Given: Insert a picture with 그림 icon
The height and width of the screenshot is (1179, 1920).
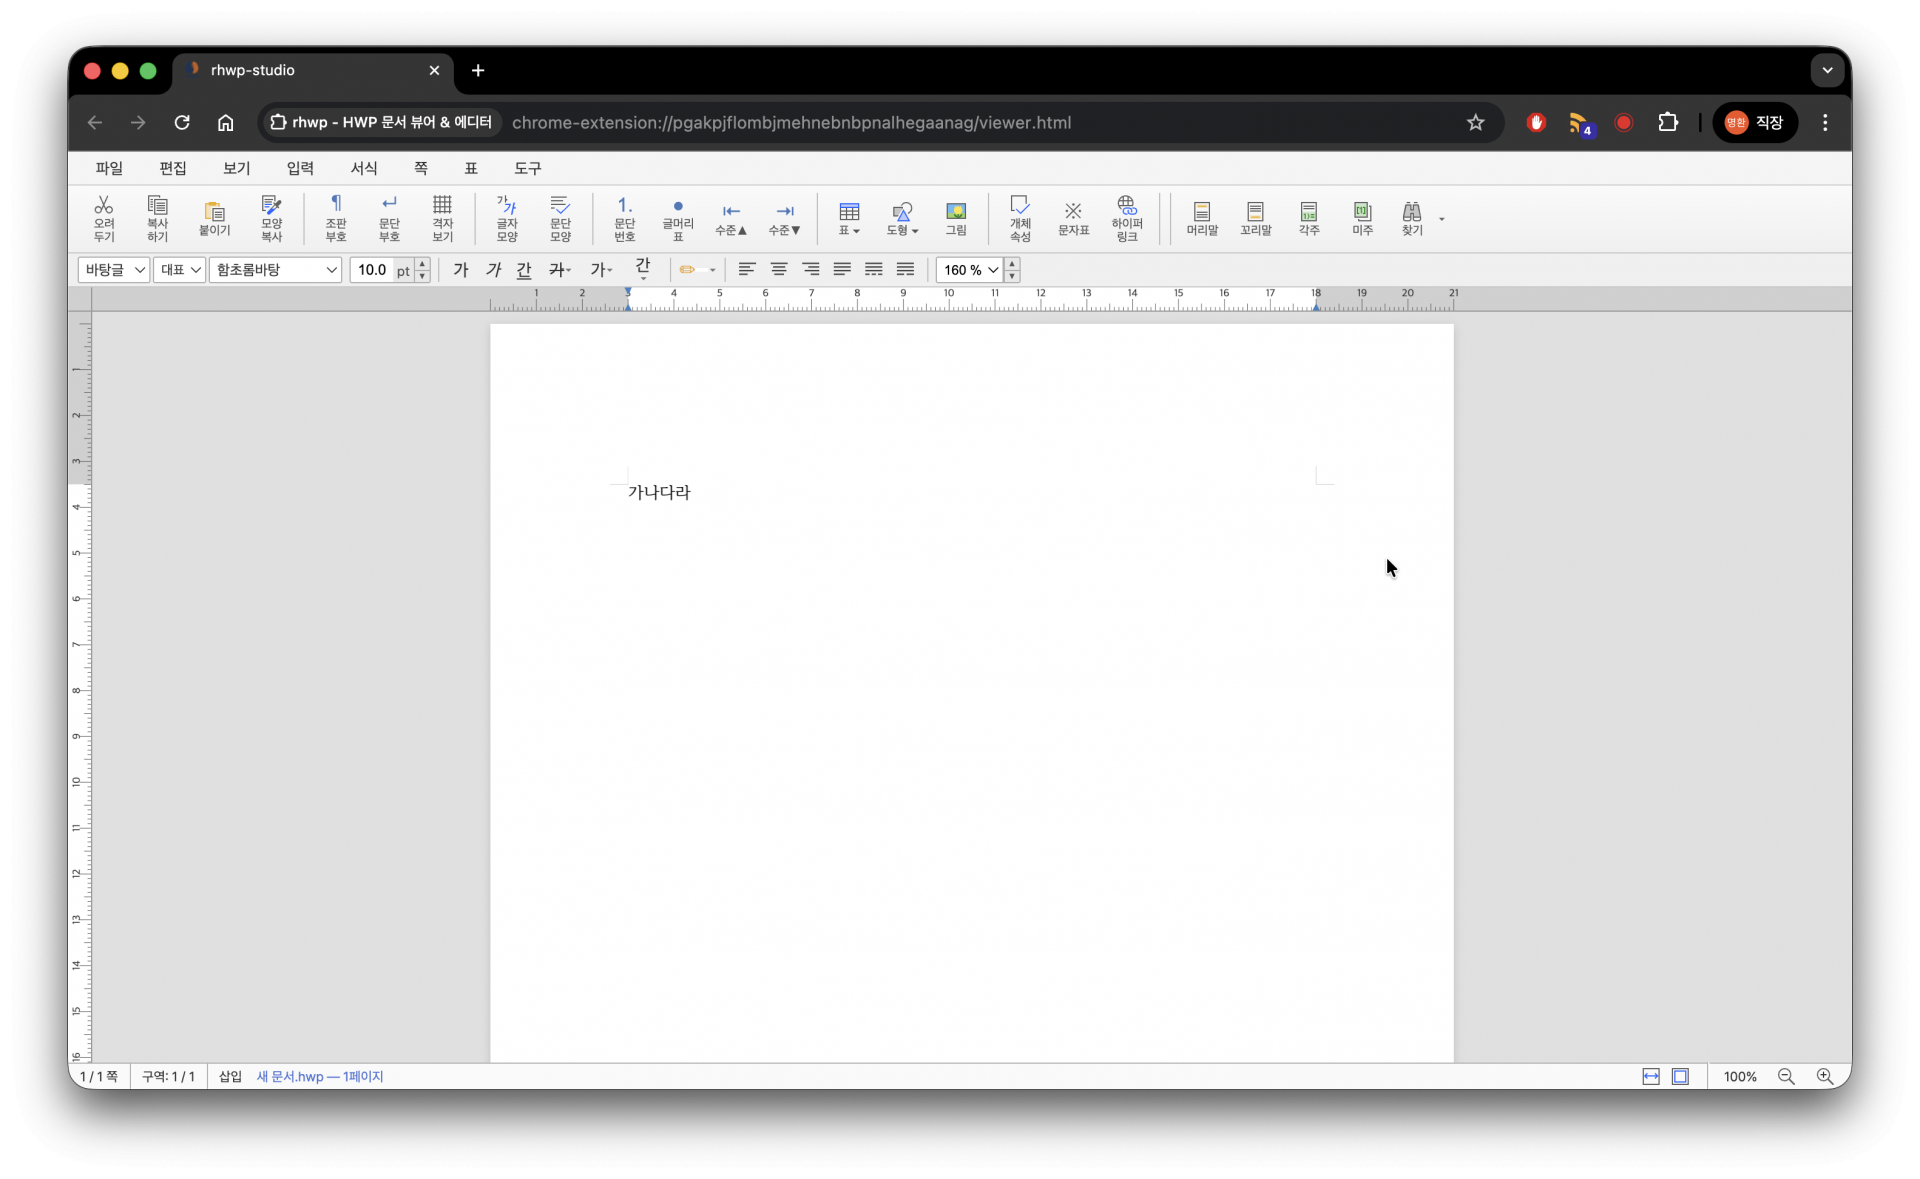Looking at the screenshot, I should [956, 217].
